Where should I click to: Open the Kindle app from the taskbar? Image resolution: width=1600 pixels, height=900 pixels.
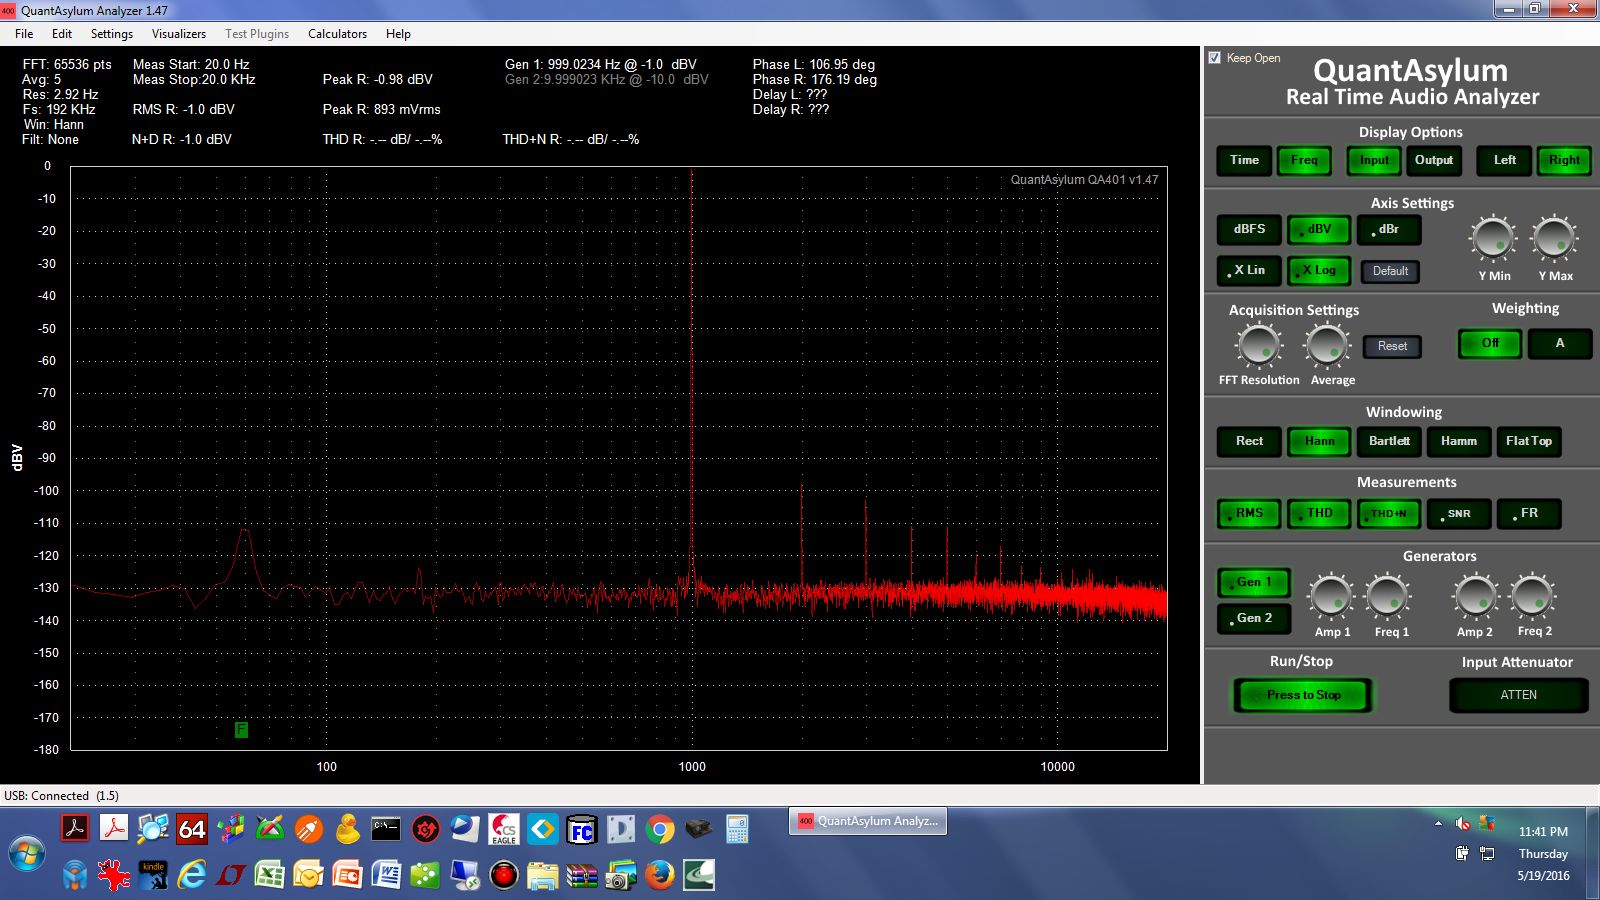[x=153, y=875]
